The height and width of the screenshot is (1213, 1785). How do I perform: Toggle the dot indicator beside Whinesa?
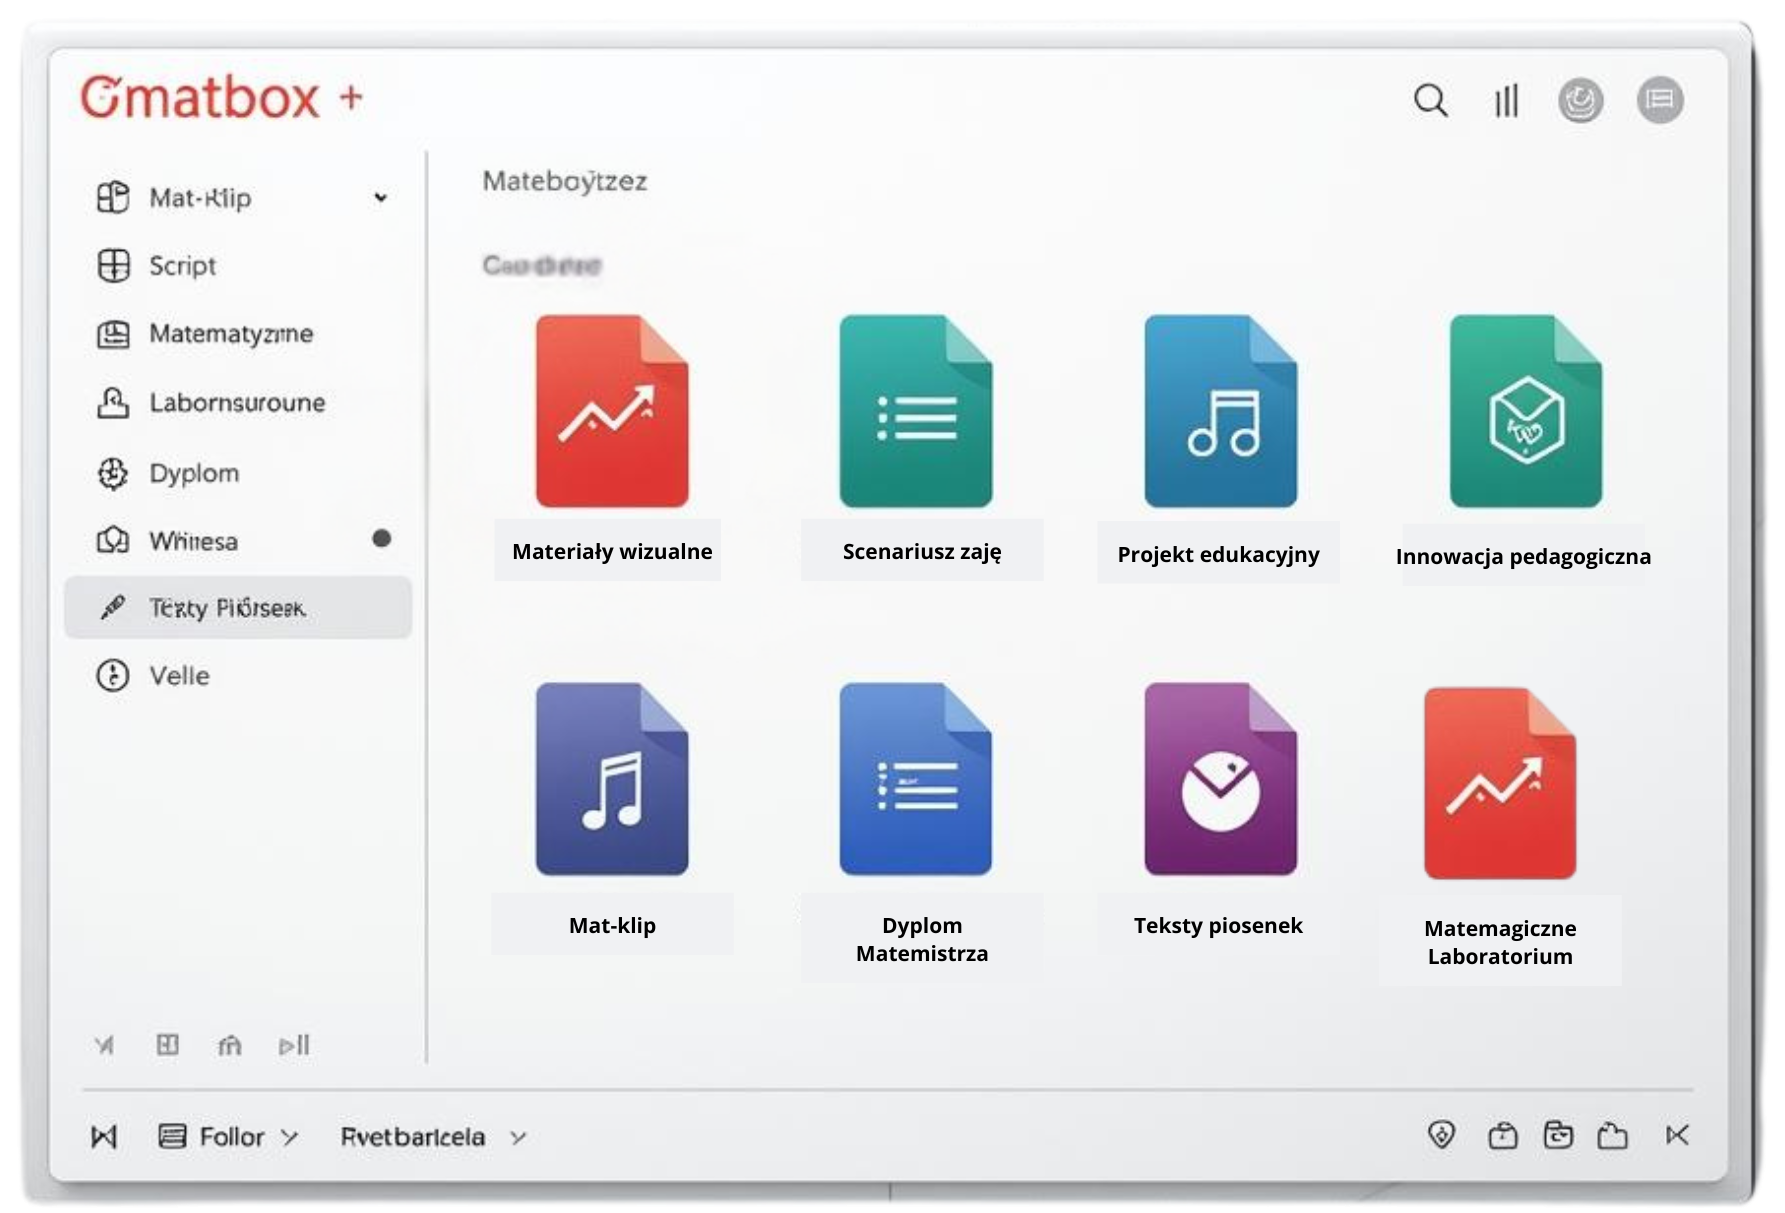point(381,539)
